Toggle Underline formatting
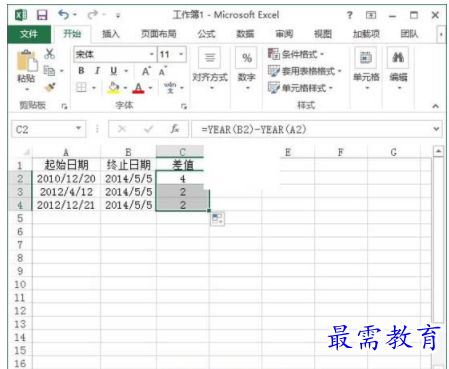Viewport: 449px width, 369px height. point(114,71)
